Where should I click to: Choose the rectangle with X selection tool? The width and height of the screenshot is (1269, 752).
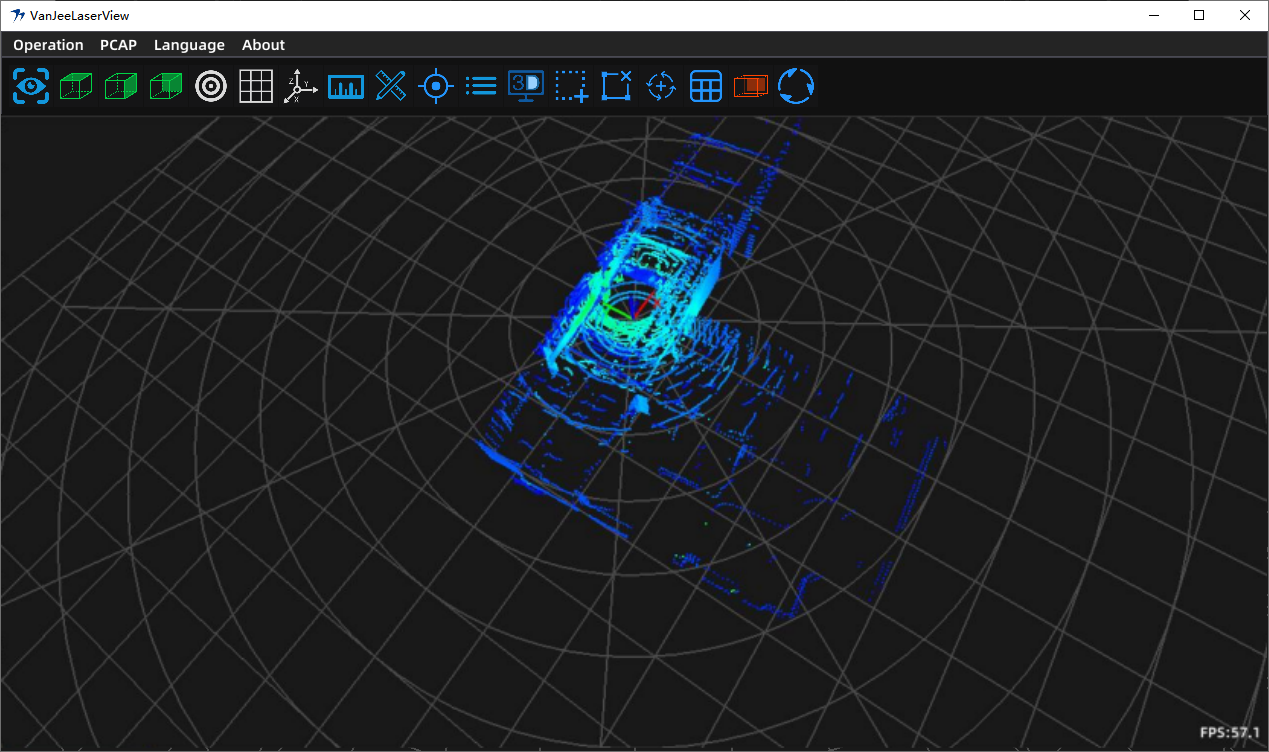tap(616, 86)
